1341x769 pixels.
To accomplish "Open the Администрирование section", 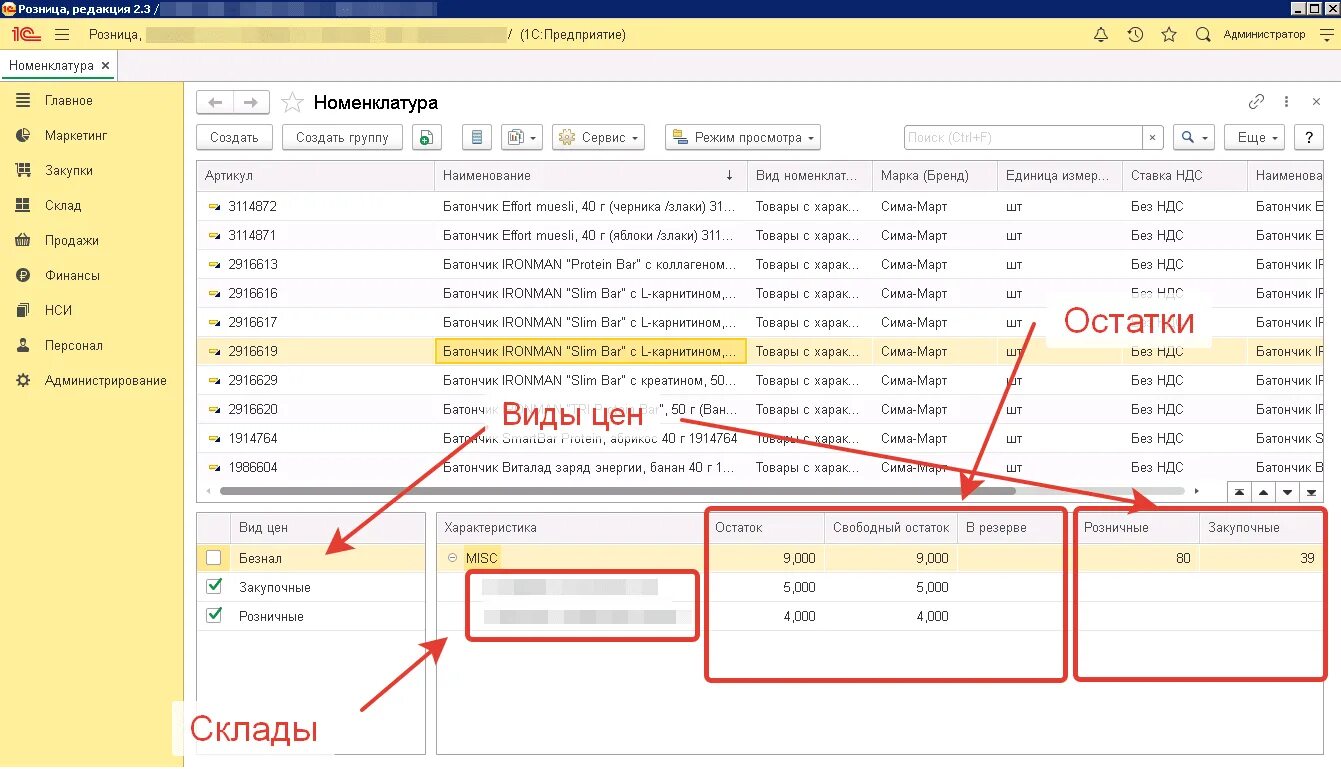I will point(105,381).
